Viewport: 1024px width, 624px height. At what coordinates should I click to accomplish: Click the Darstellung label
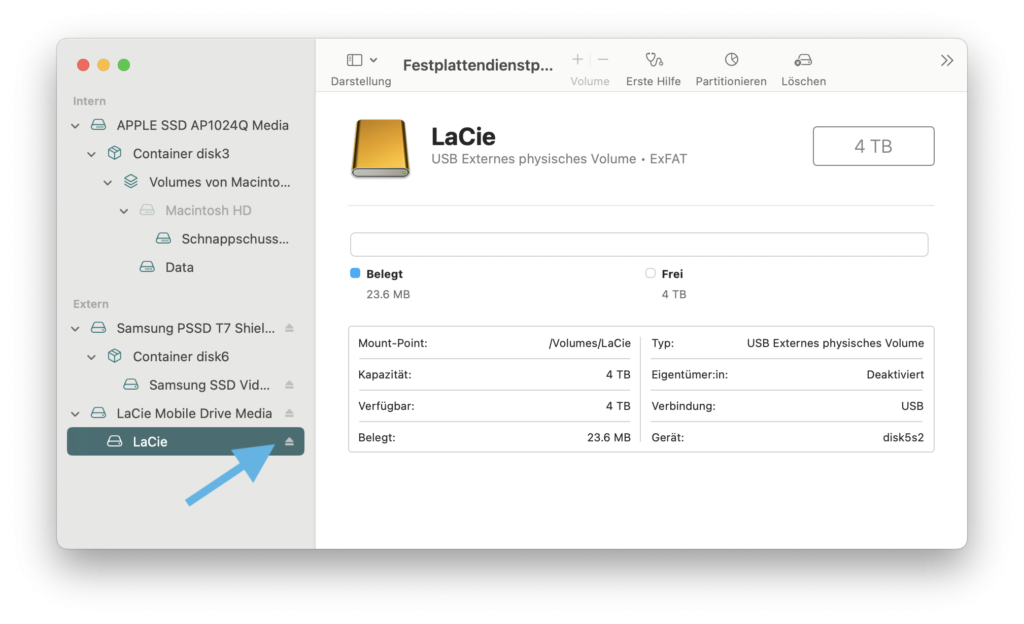[361, 82]
